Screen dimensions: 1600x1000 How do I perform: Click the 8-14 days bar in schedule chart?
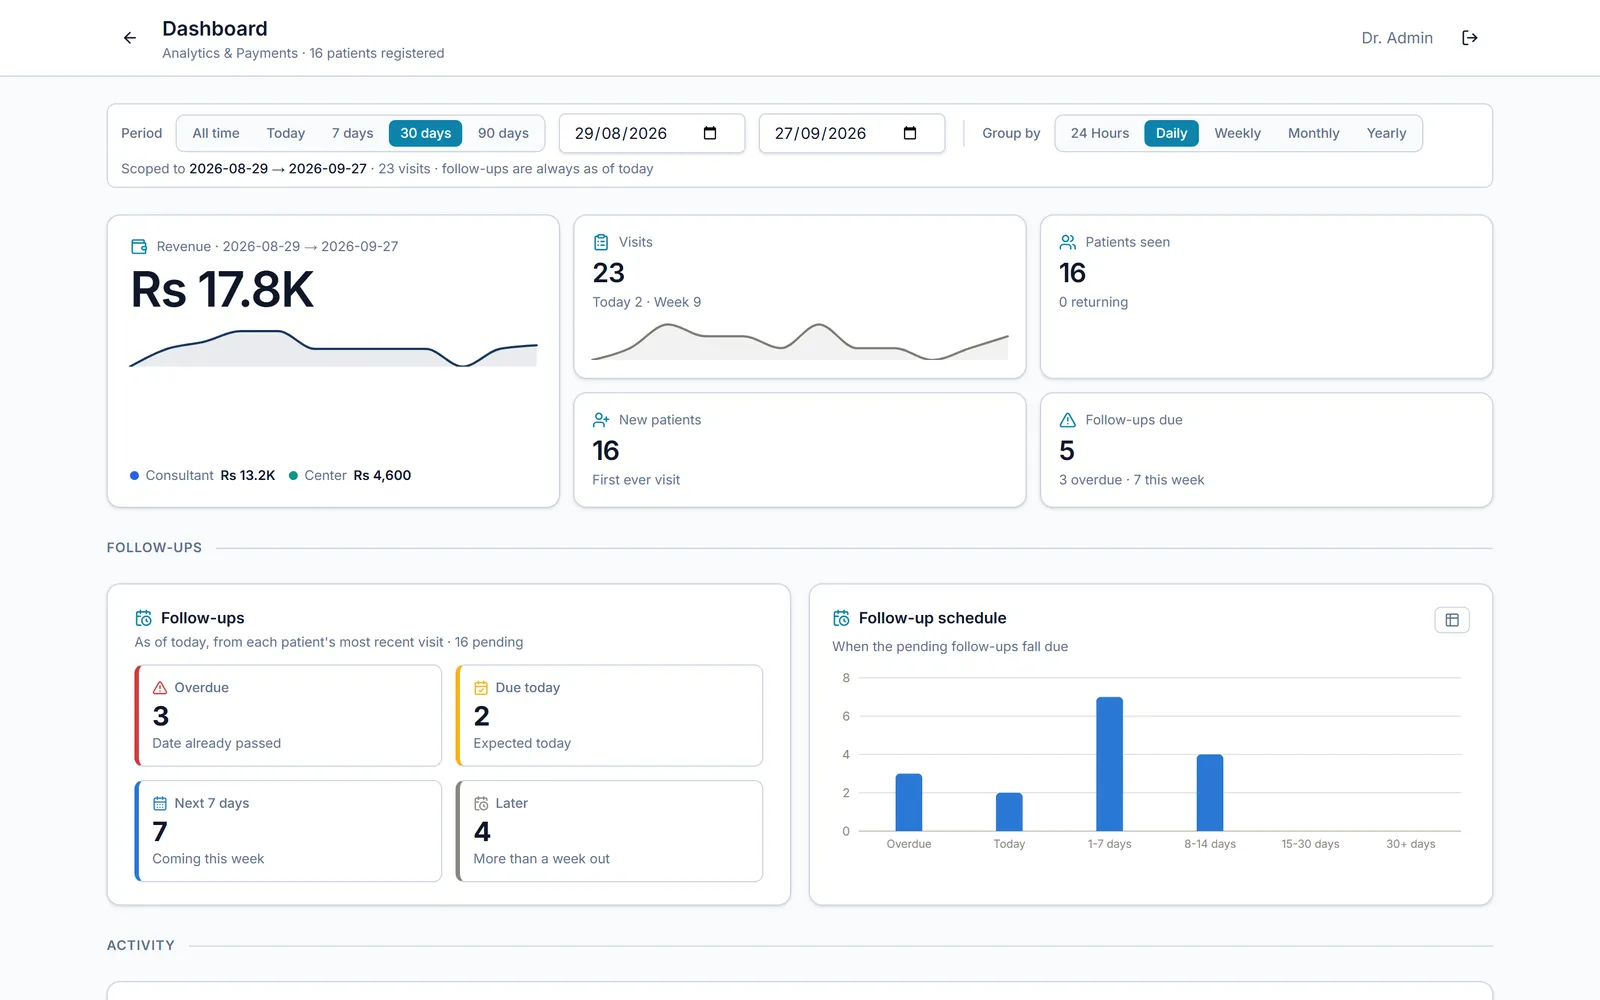1210,793
